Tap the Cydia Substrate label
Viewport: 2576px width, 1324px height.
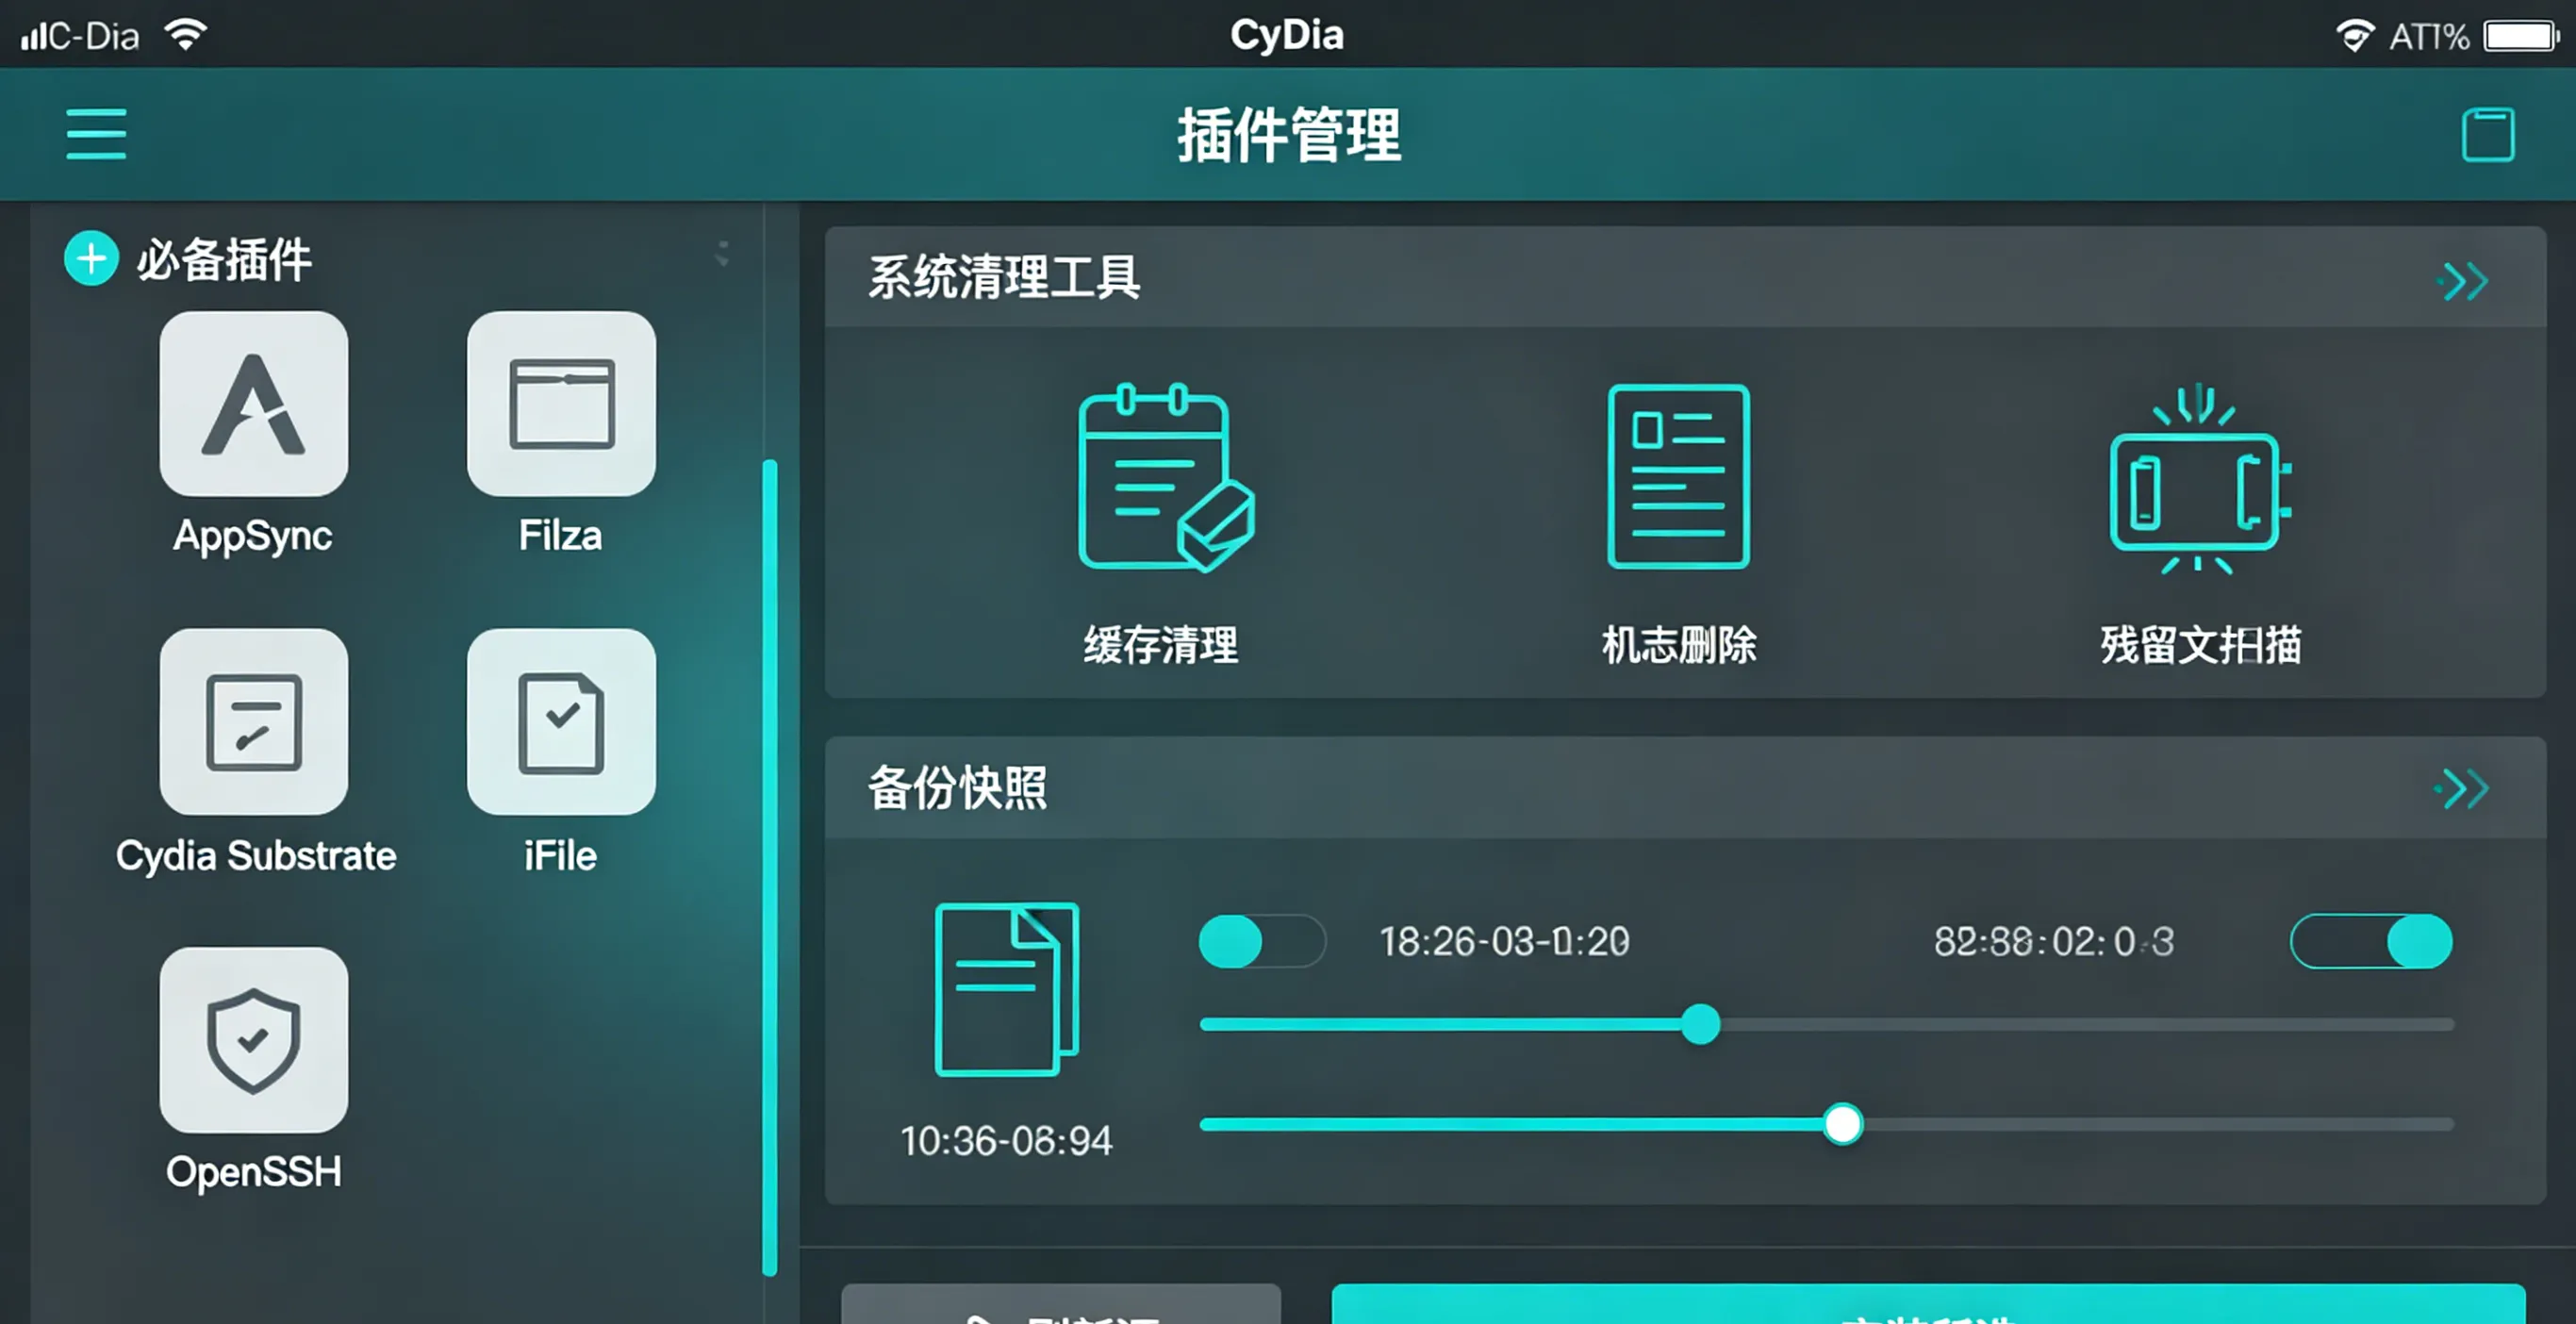(256, 856)
